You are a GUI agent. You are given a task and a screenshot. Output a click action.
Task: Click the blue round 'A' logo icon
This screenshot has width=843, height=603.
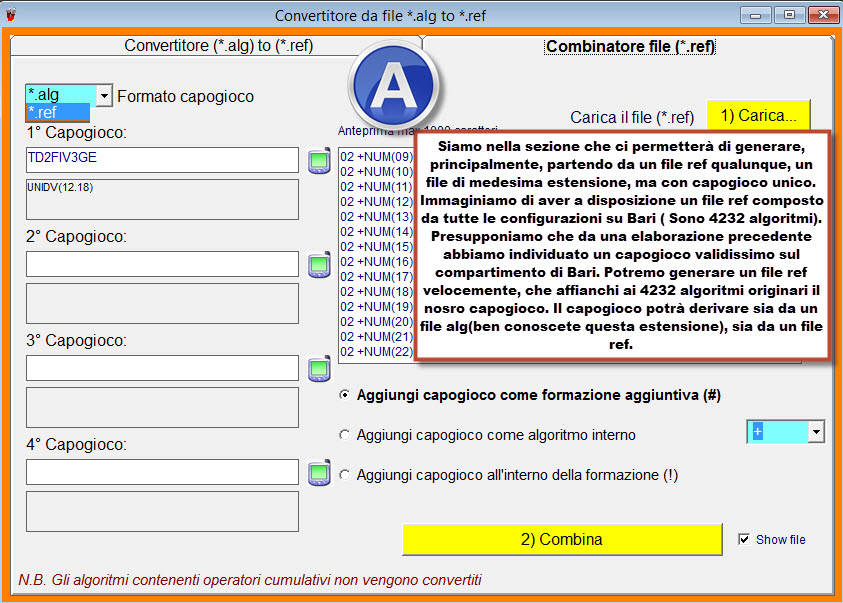coord(394,86)
